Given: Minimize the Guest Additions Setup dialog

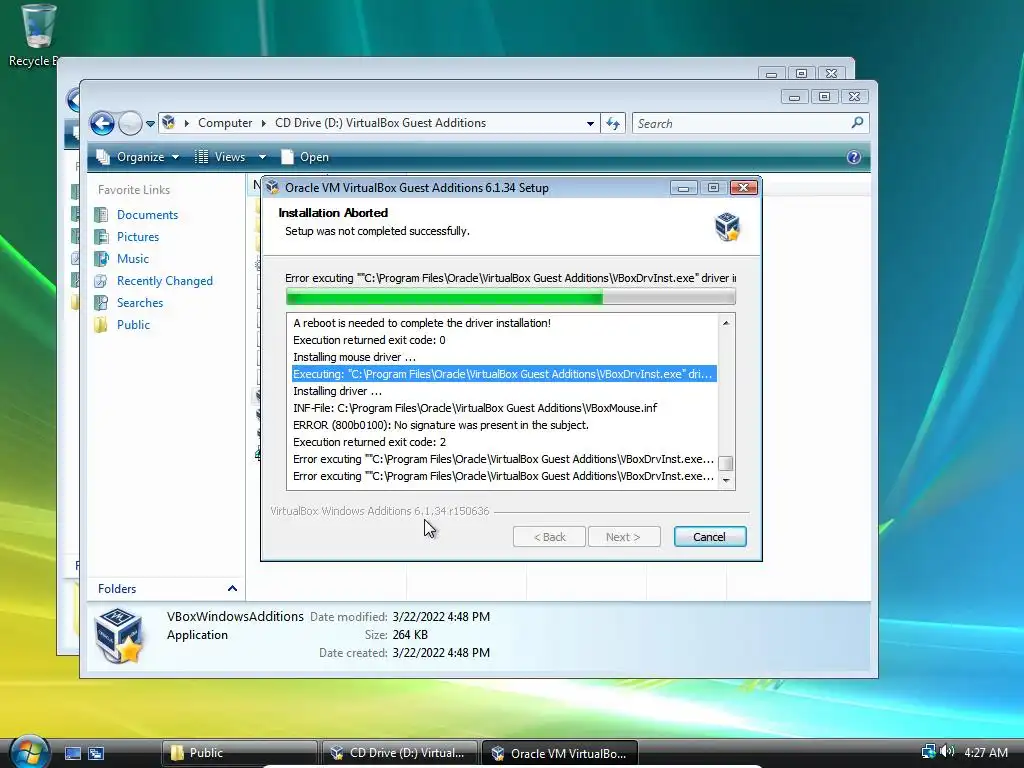Looking at the screenshot, I should [683, 187].
